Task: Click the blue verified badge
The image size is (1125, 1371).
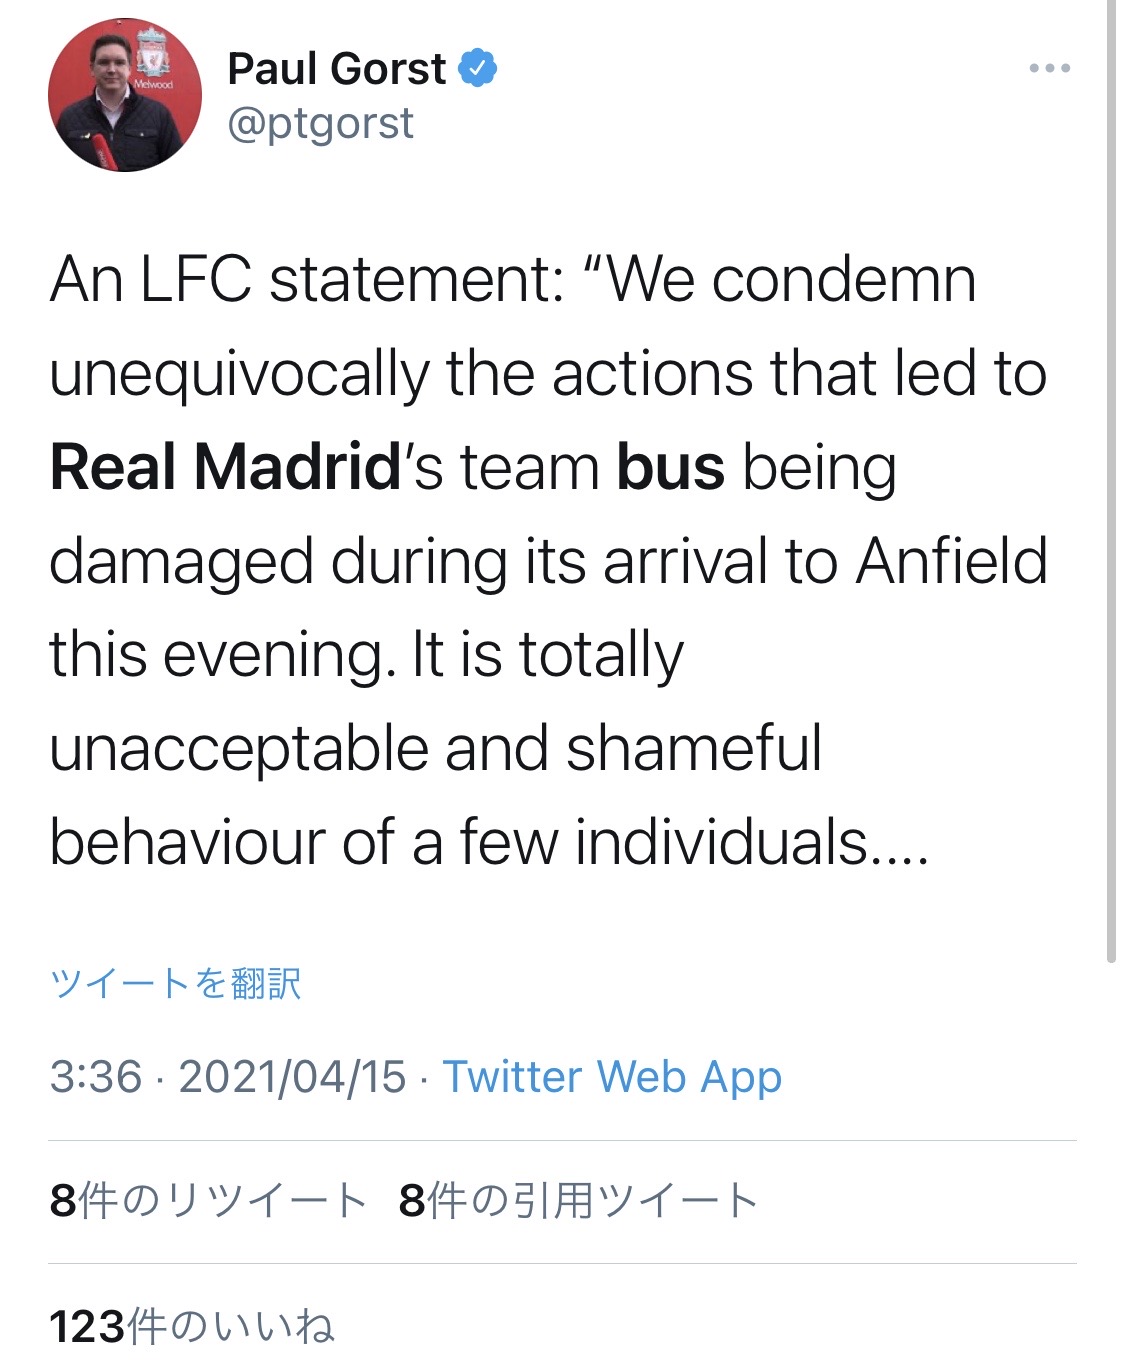Action: click(477, 69)
